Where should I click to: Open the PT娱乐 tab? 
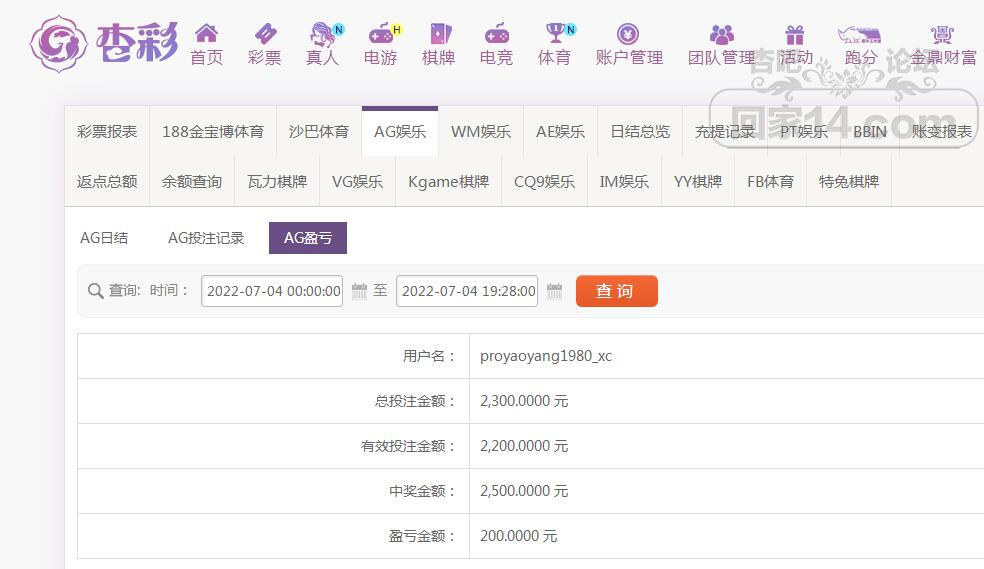[x=804, y=132]
